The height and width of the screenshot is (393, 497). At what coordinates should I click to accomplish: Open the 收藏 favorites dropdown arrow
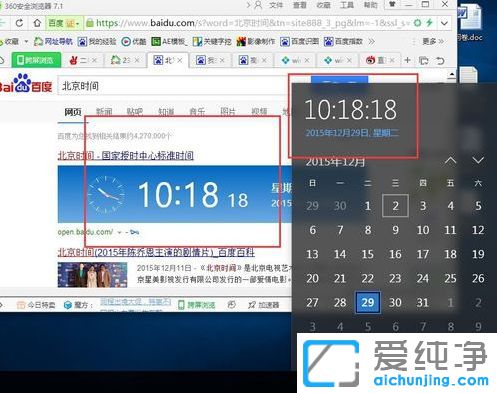26,41
